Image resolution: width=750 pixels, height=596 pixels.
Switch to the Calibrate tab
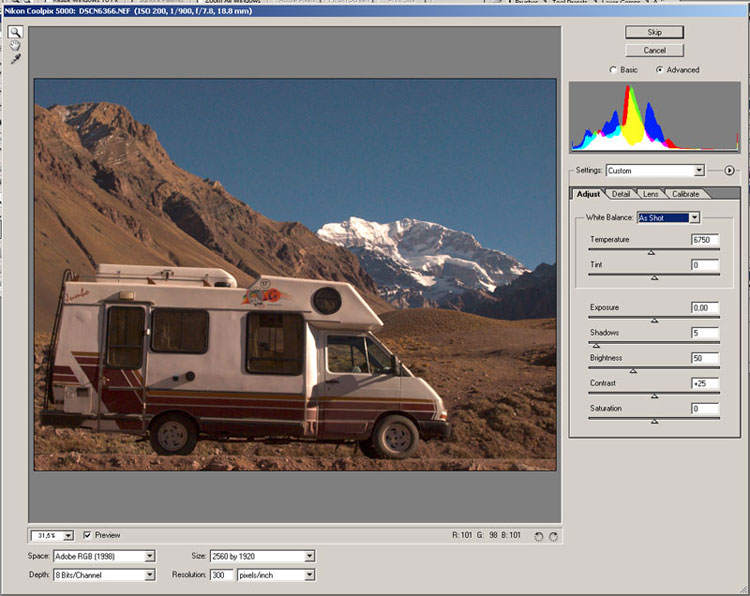coord(685,194)
